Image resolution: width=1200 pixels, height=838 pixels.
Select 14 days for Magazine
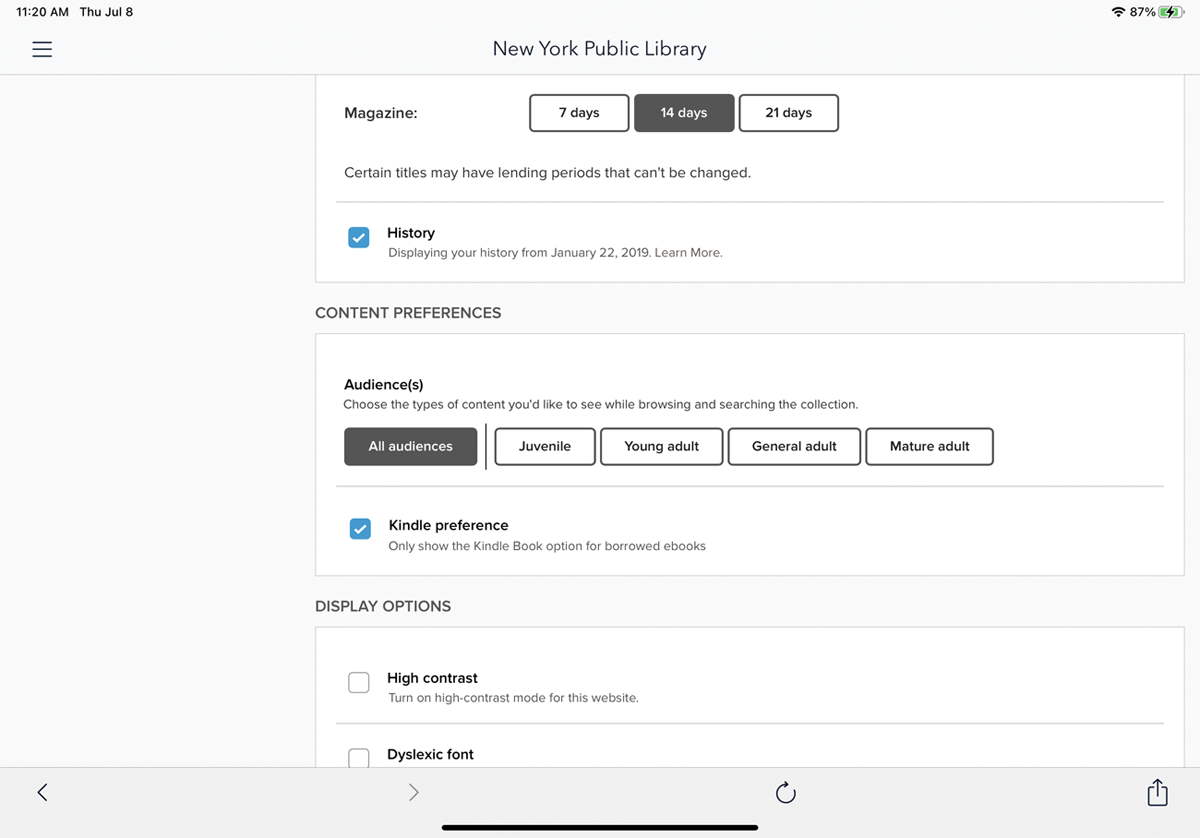coord(684,113)
